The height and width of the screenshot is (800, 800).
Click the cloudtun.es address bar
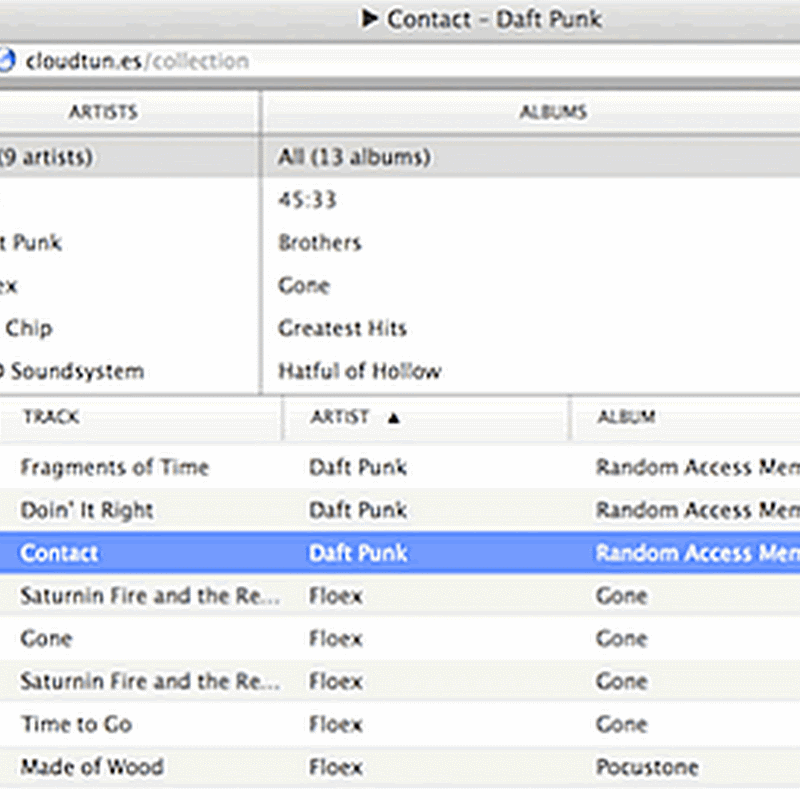(x=400, y=61)
